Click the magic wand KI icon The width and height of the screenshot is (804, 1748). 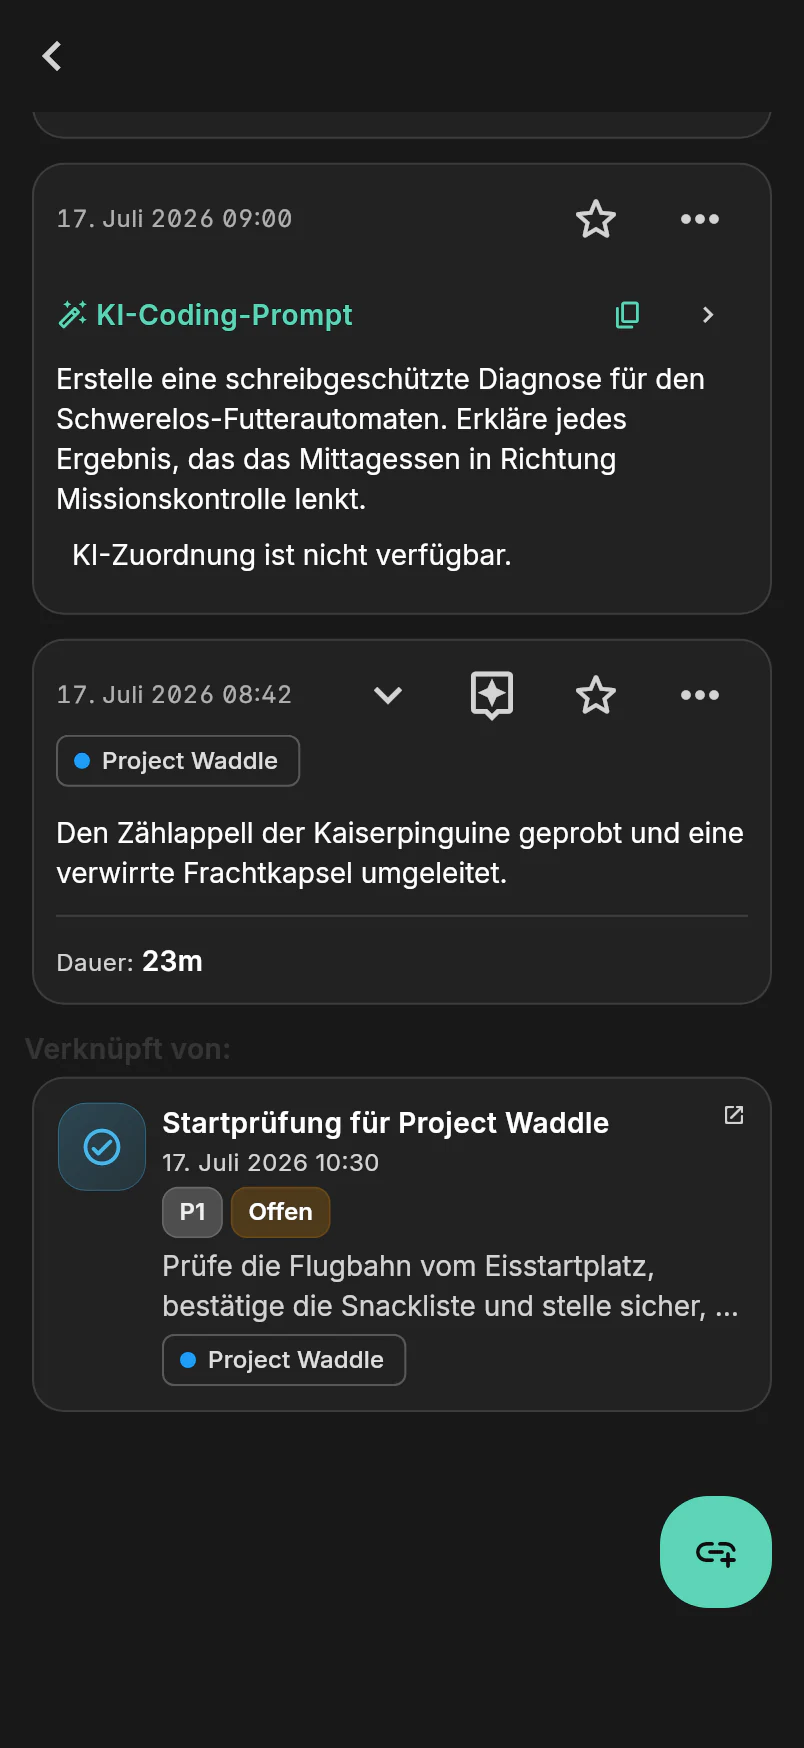click(72, 315)
